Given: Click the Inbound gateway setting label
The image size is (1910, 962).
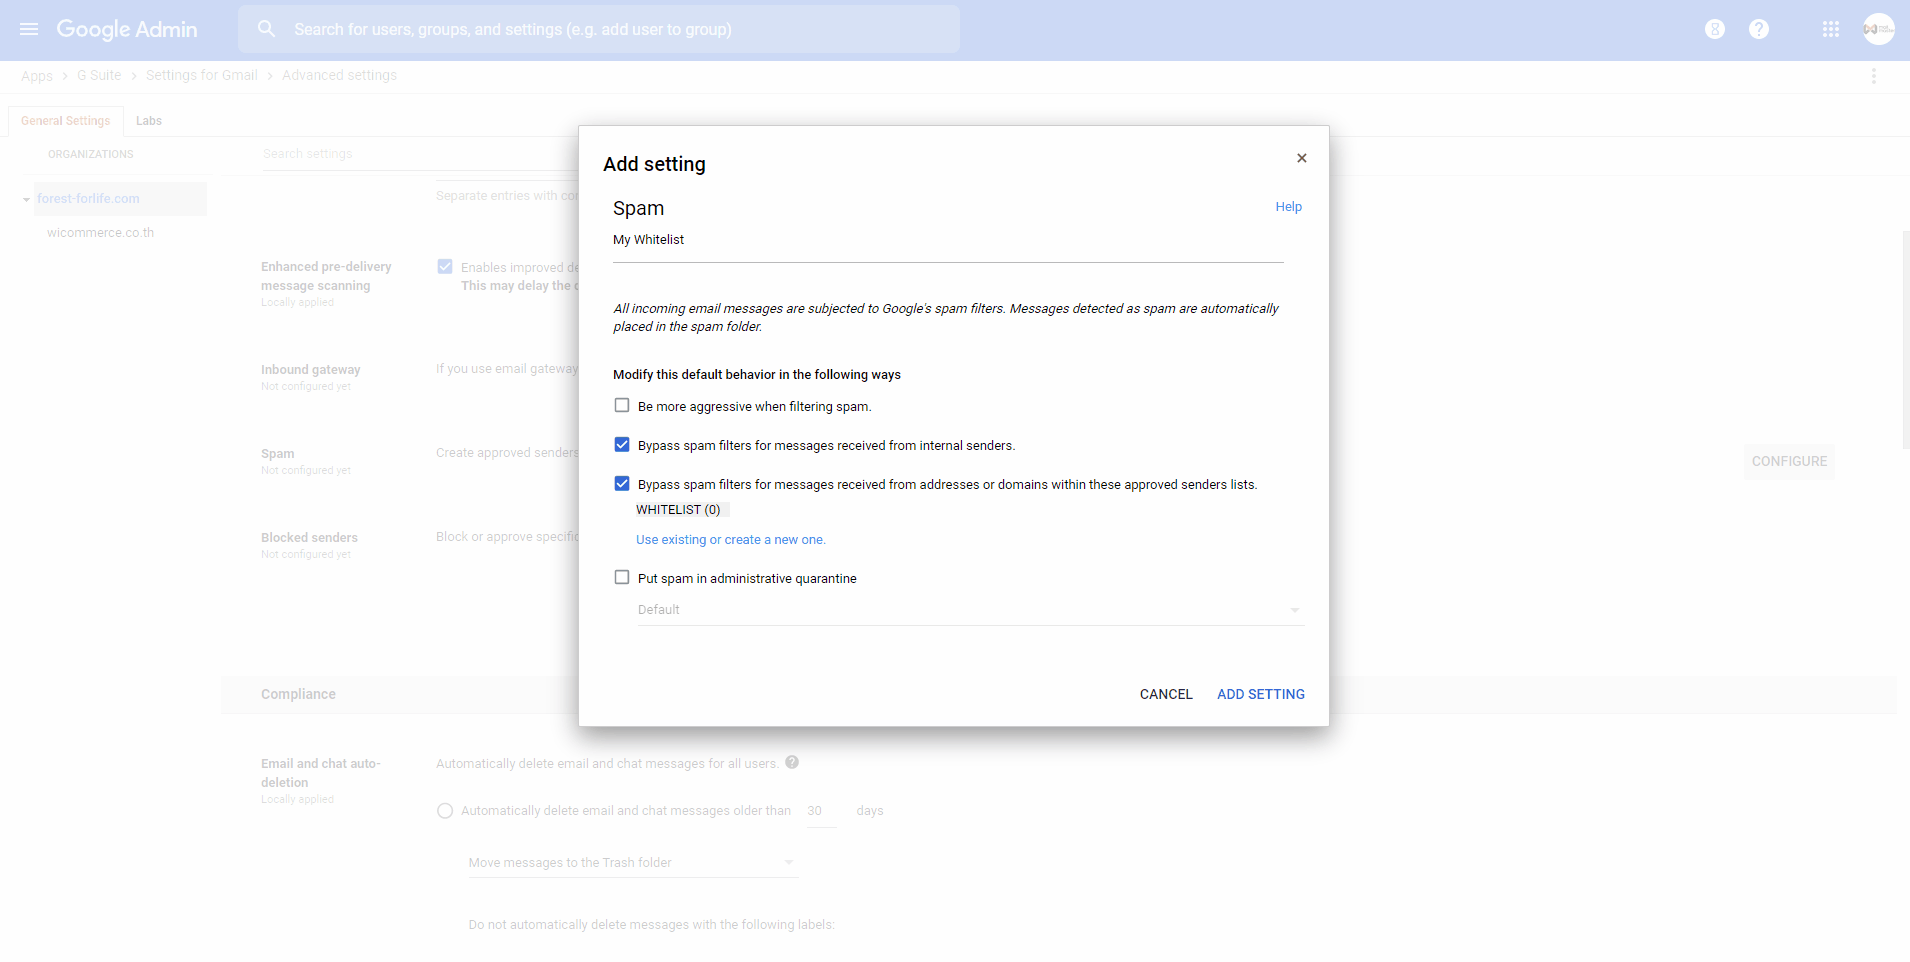Looking at the screenshot, I should pos(310,370).
